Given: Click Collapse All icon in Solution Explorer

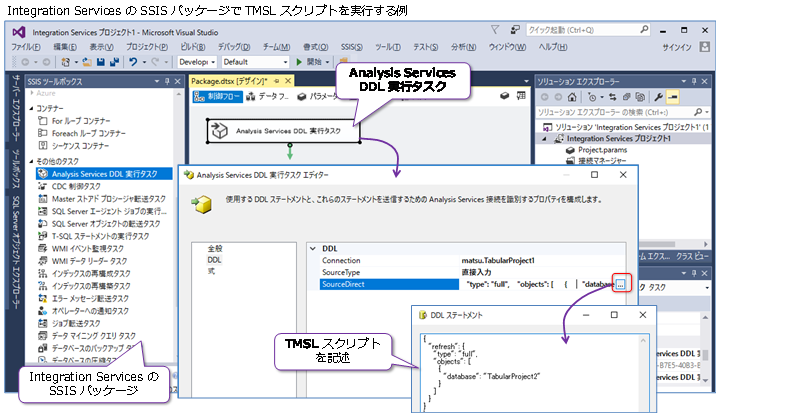Looking at the screenshot, I should tap(627, 97).
